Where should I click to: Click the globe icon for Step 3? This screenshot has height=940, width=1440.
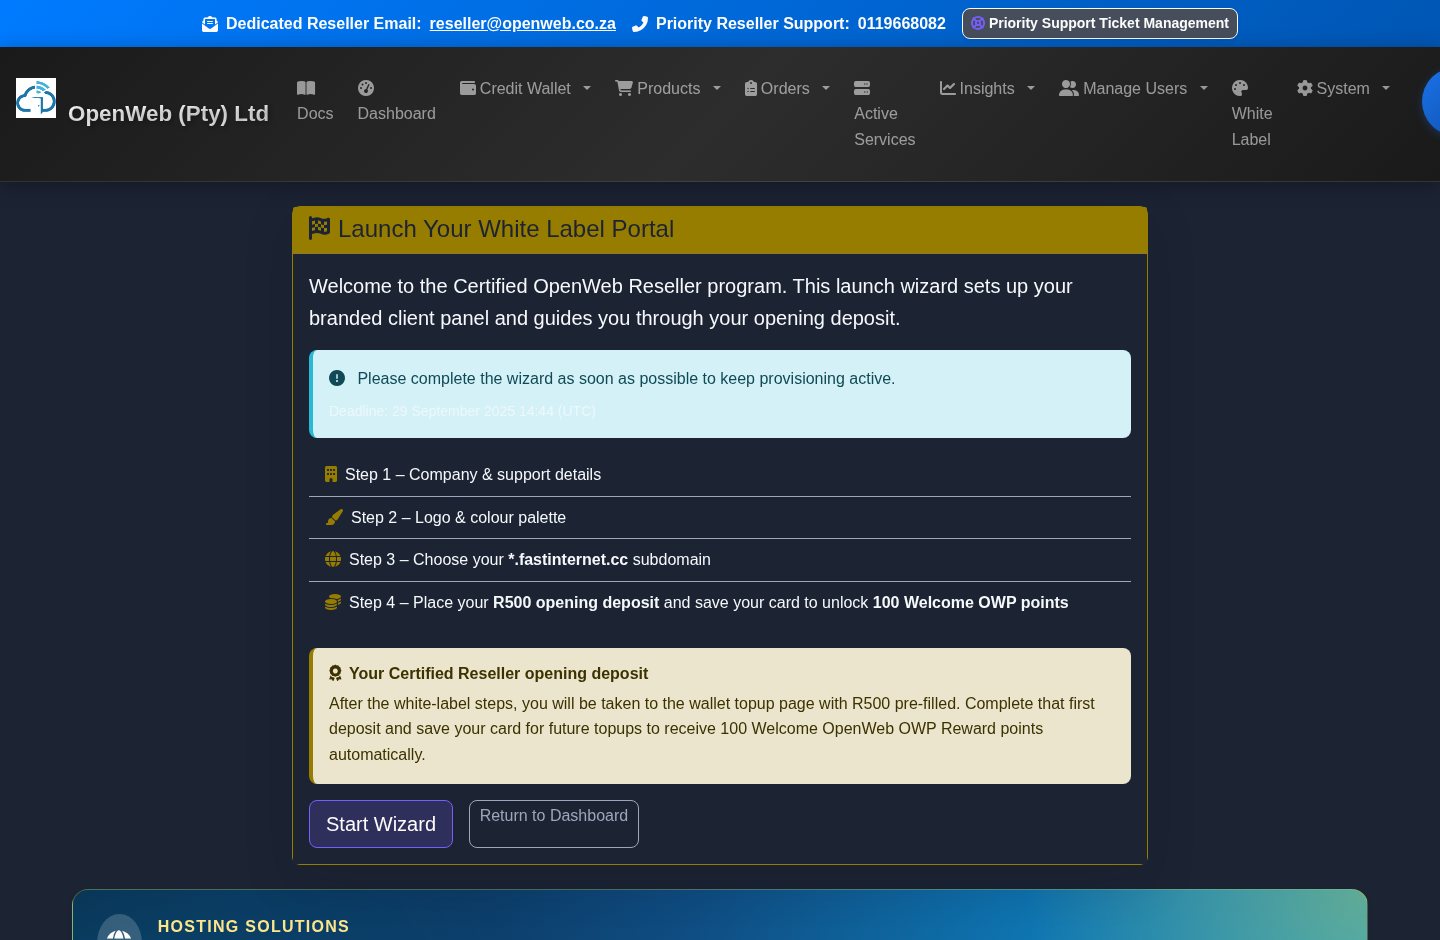(333, 559)
